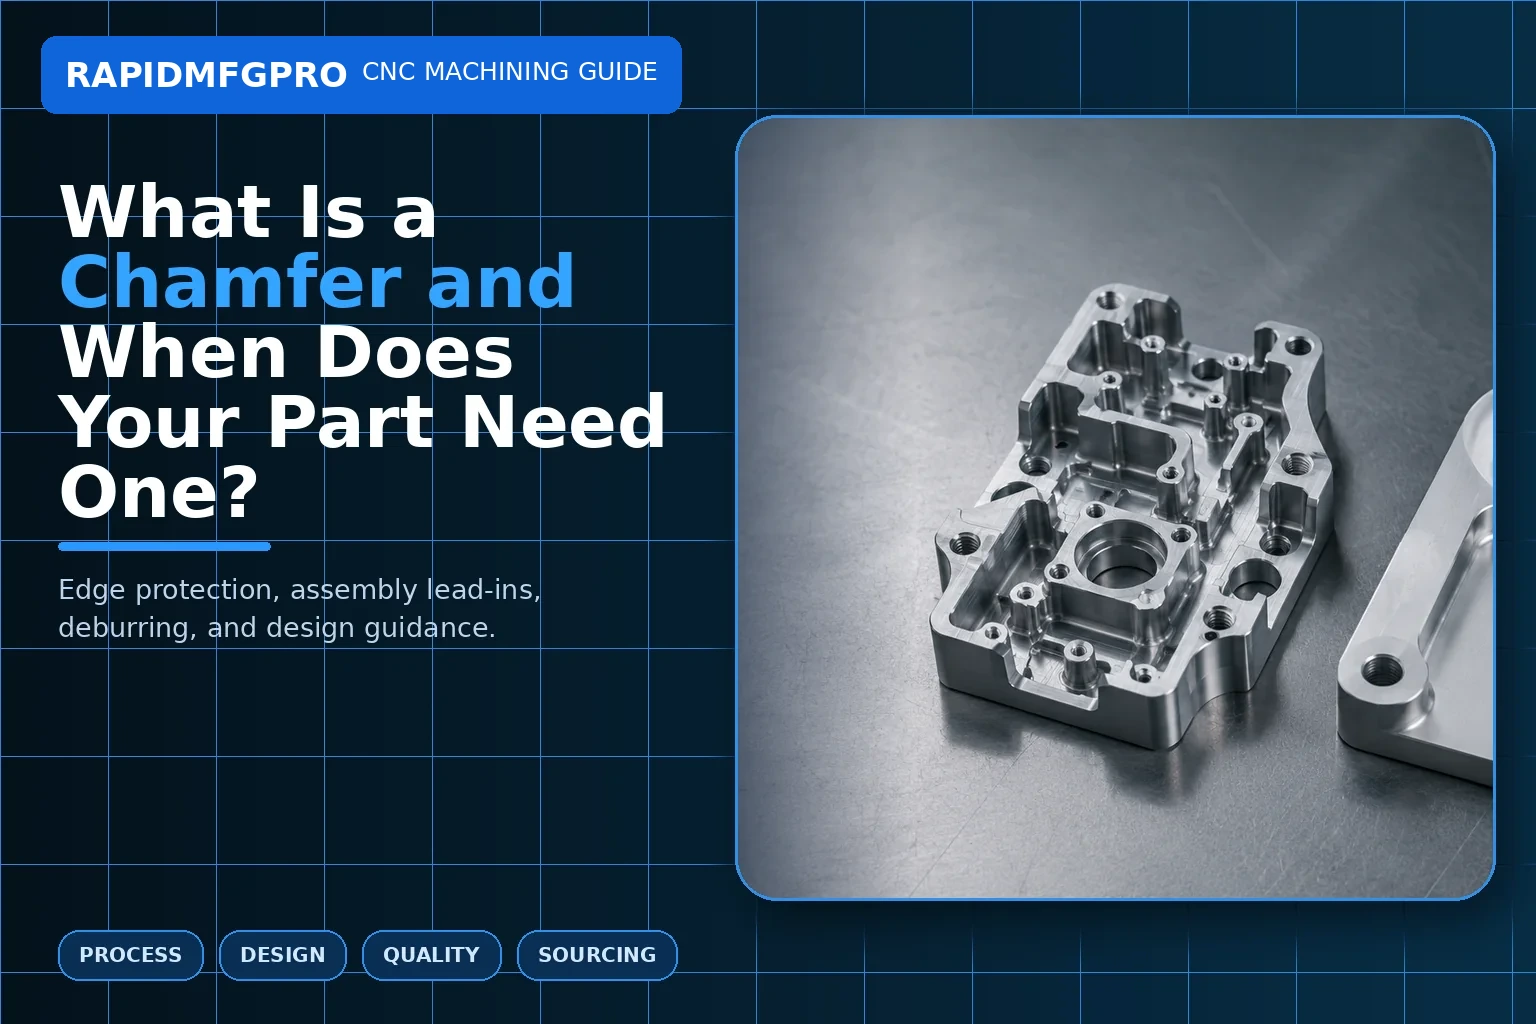Click the RAPIDMFGPRO brand name
Screen dimensions: 1536x1024
tap(206, 75)
